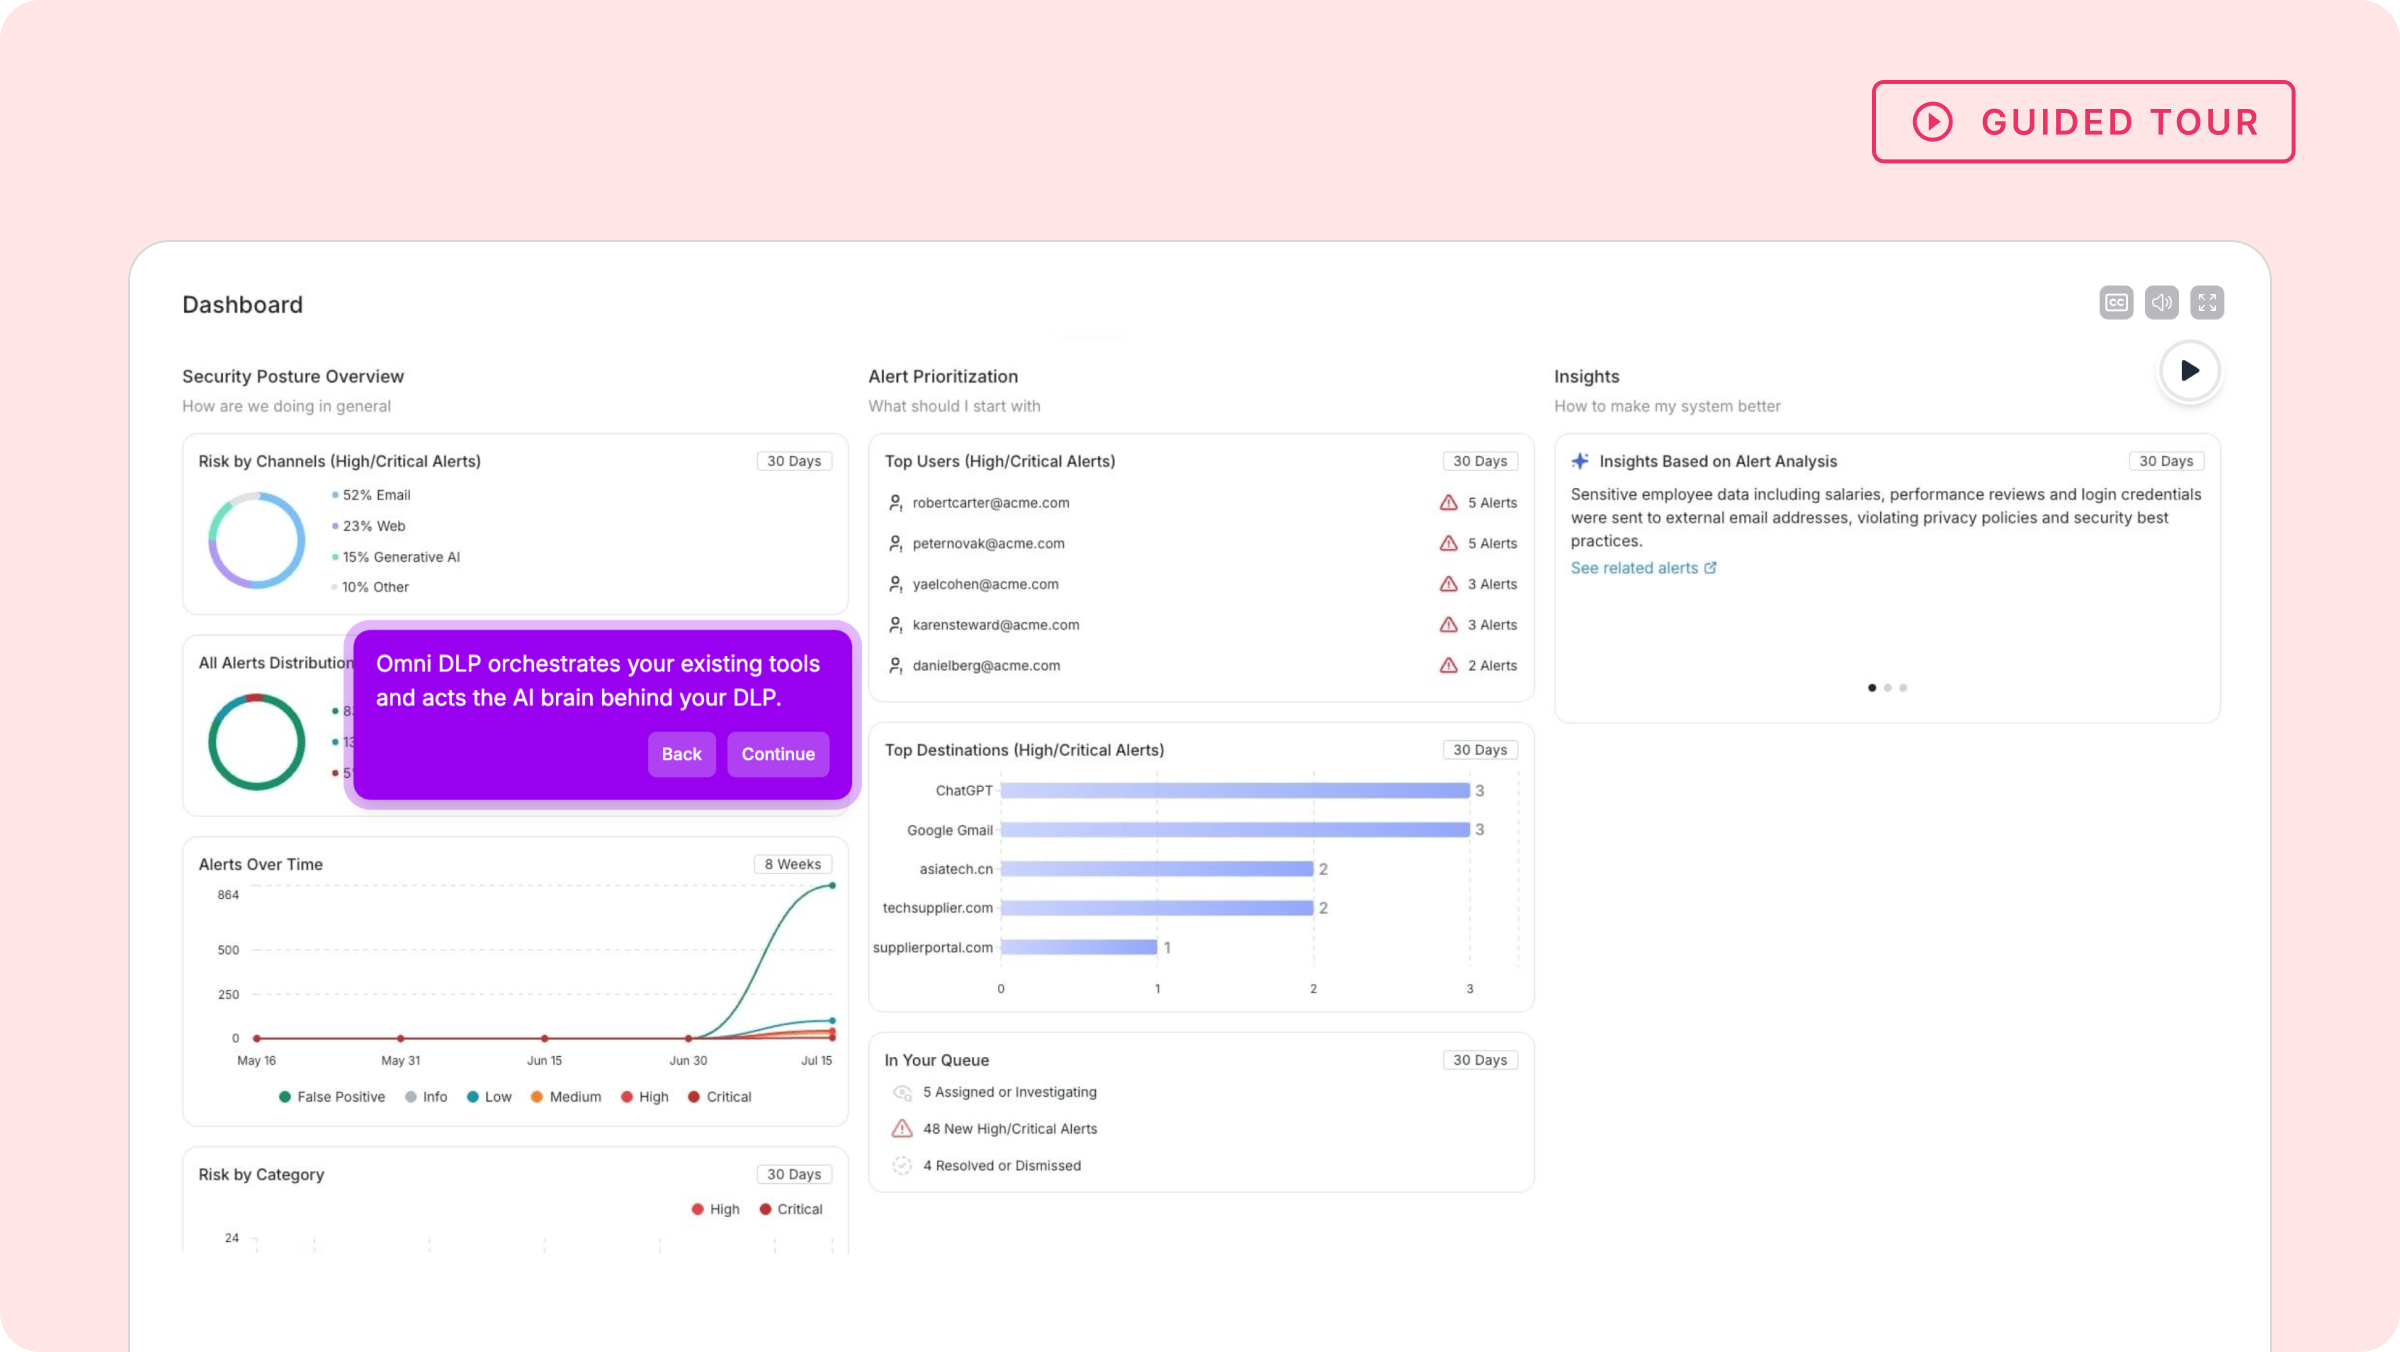This screenshot has width=2400, height=1352.
Task: Click the eye icon next to 5 Assigned or Investigating
Action: pos(901,1092)
